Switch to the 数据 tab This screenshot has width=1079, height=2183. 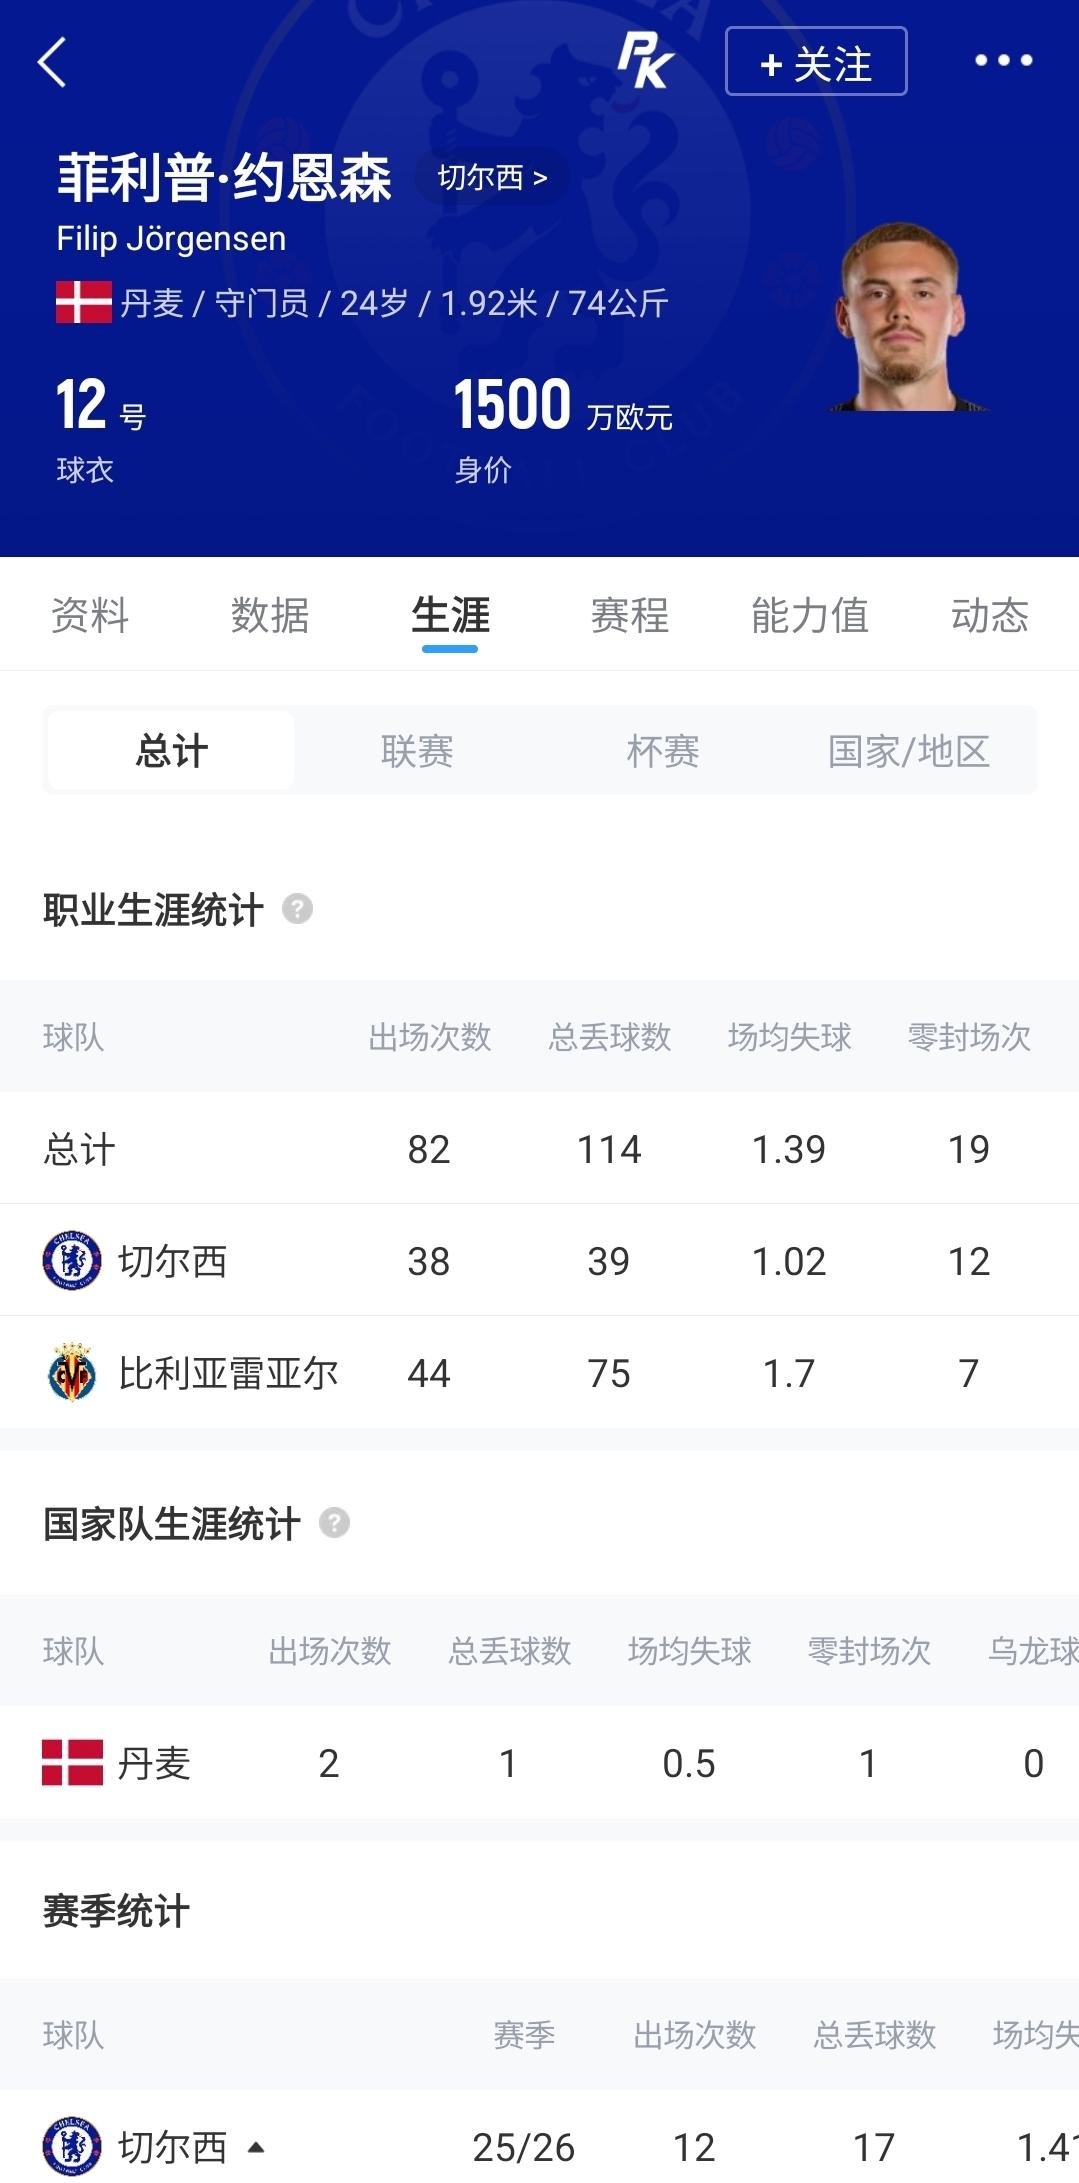tap(270, 615)
